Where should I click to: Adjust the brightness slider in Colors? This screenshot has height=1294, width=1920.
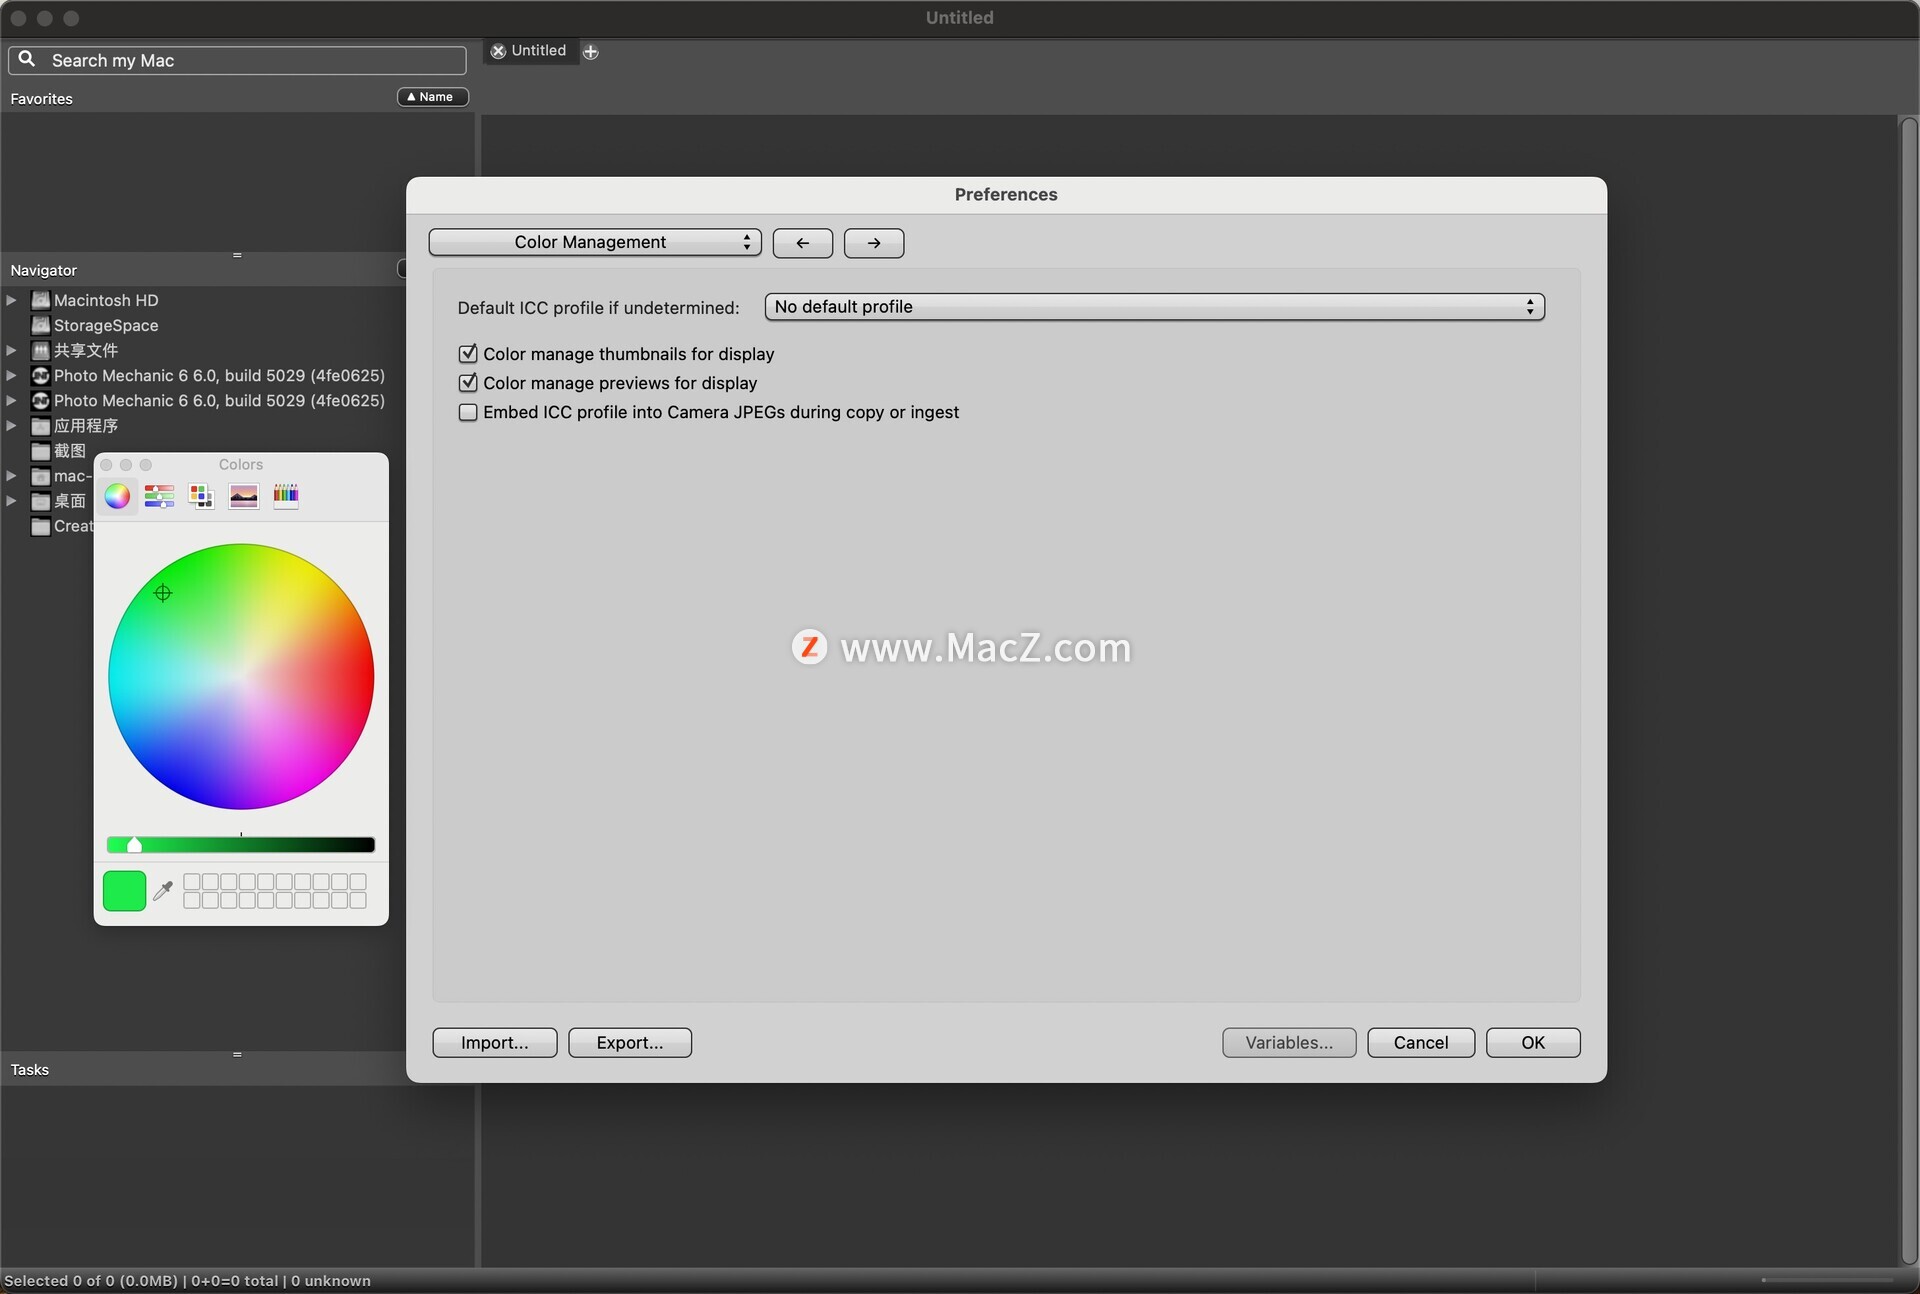click(x=241, y=845)
